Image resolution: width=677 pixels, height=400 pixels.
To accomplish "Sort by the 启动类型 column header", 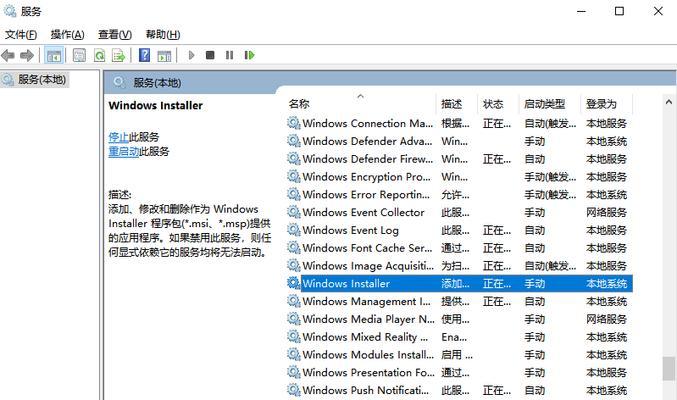I will pos(545,104).
